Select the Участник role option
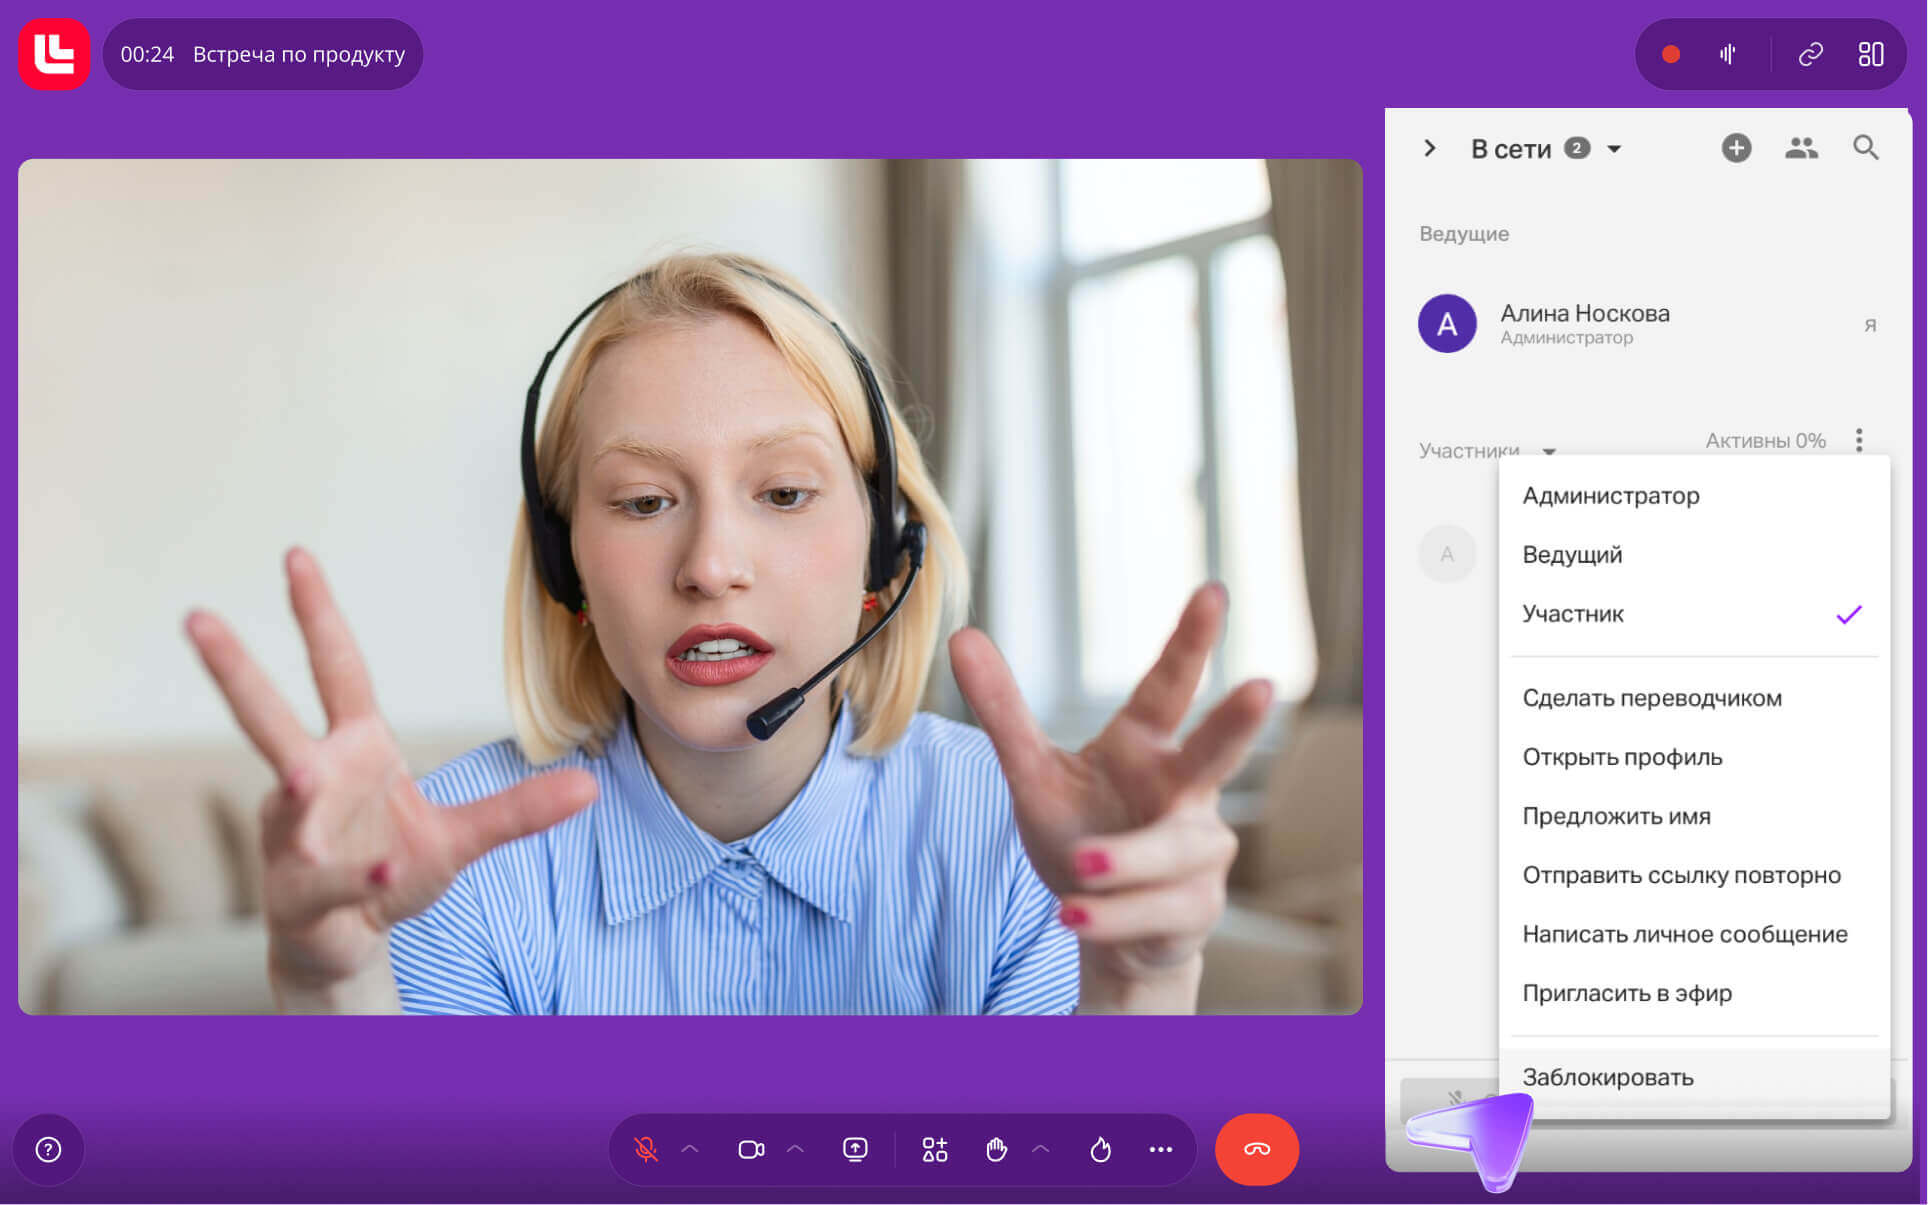The height and width of the screenshot is (1205, 1928). click(1573, 614)
